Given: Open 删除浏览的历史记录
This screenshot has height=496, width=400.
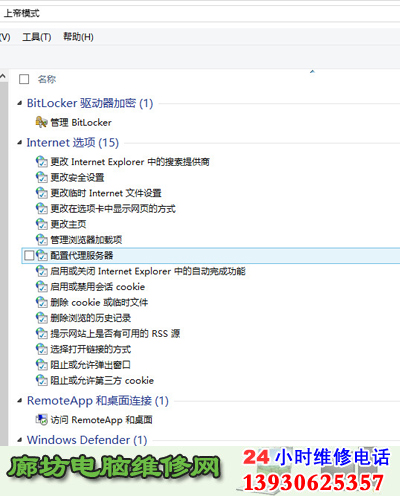Looking at the screenshot, I should coord(91,318).
